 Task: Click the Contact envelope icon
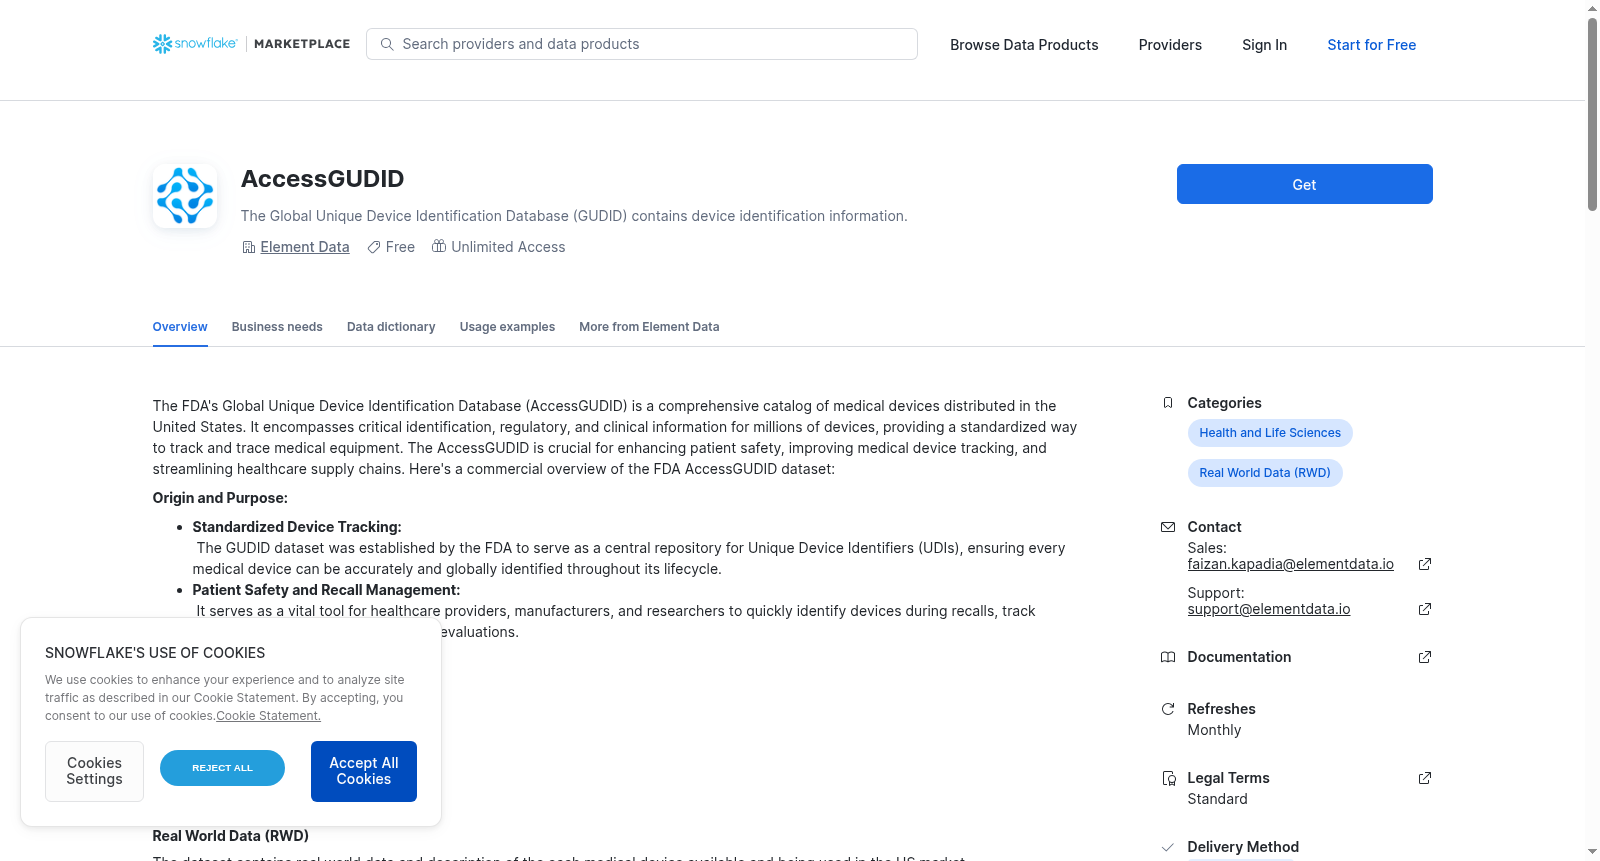pos(1167,527)
